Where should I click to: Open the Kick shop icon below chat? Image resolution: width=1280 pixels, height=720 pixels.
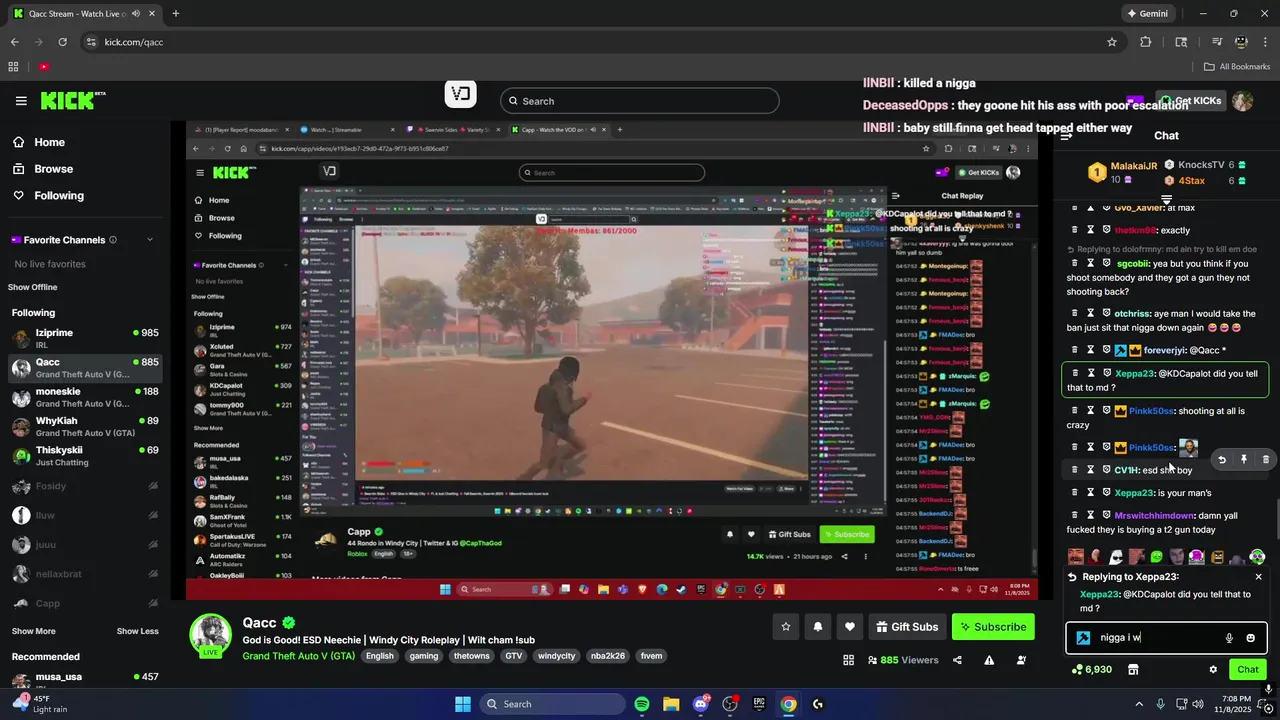[x=1133, y=669]
